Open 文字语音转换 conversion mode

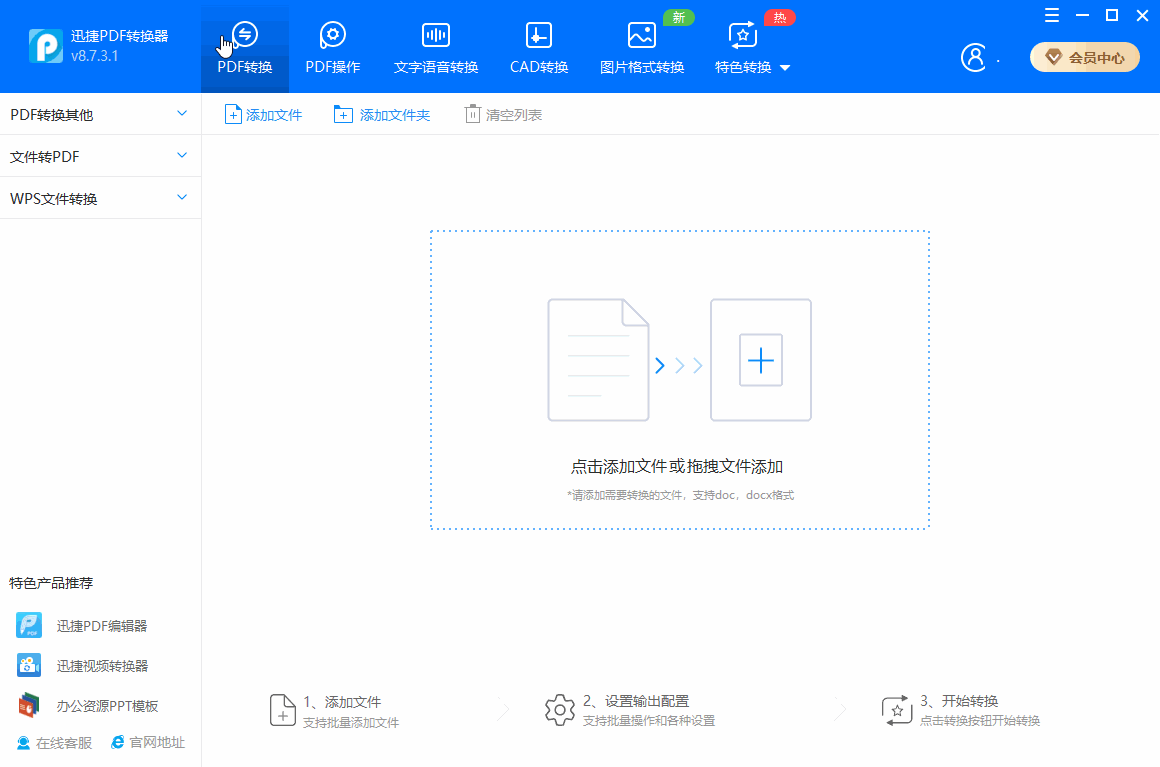tap(435, 46)
